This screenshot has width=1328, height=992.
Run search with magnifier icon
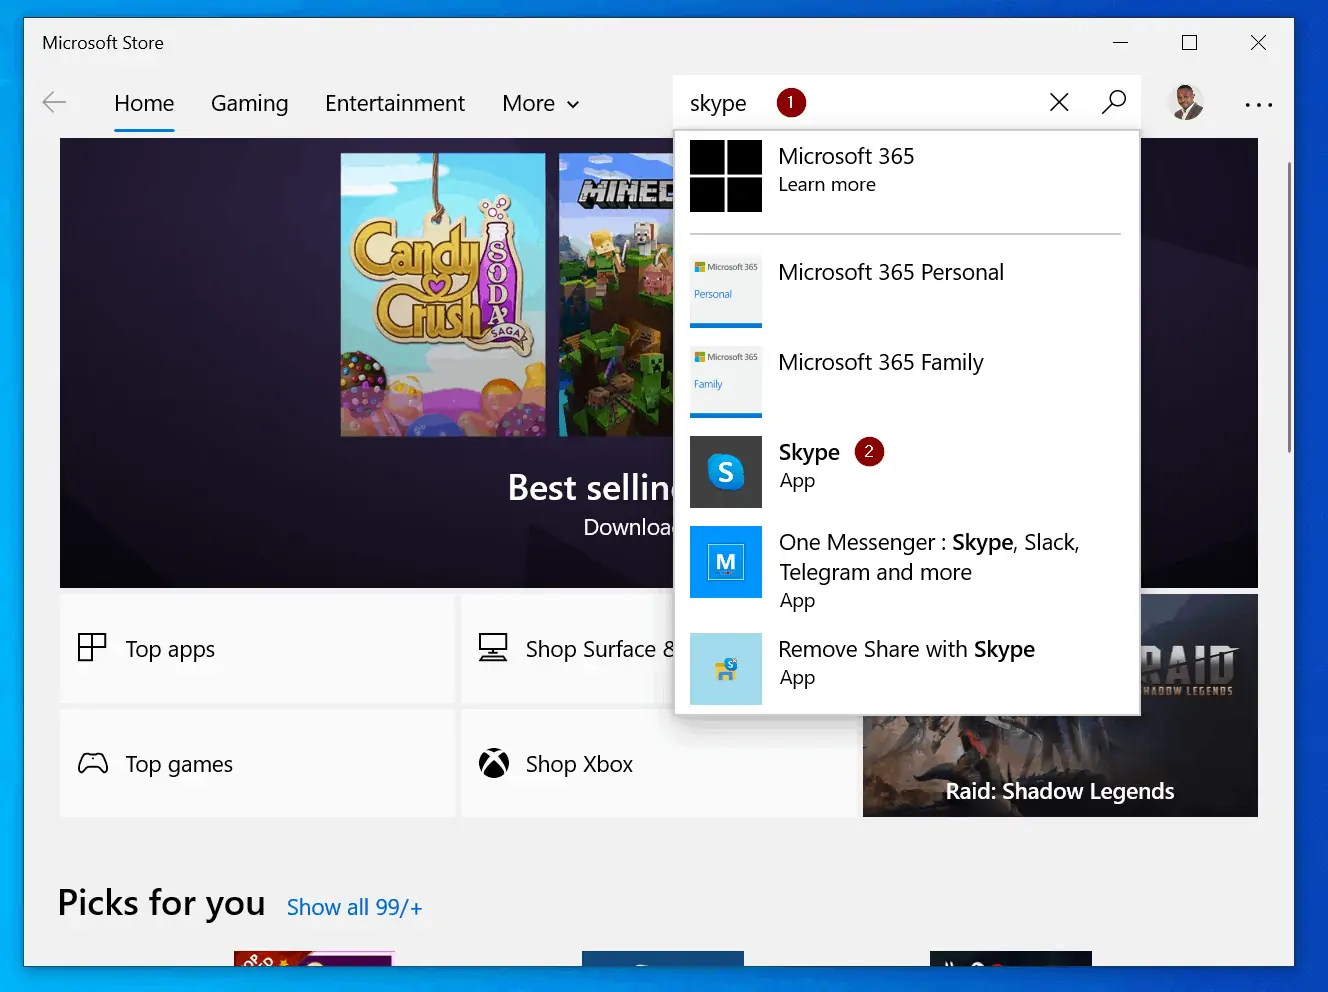(1114, 102)
